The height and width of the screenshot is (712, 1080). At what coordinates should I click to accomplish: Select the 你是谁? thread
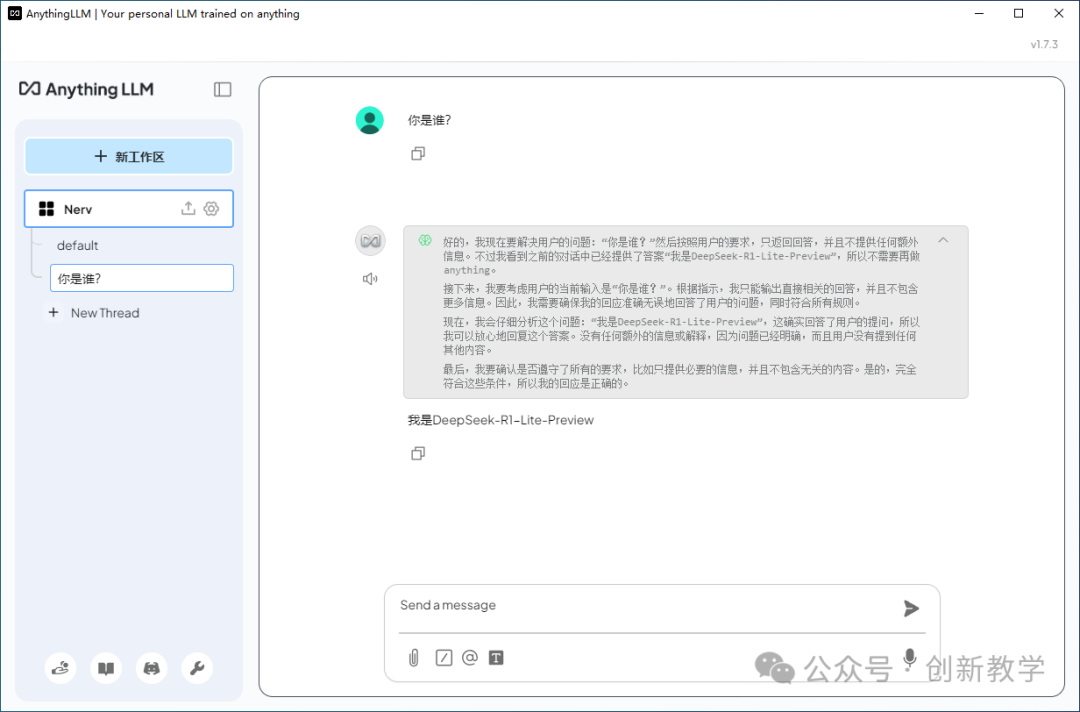142,278
